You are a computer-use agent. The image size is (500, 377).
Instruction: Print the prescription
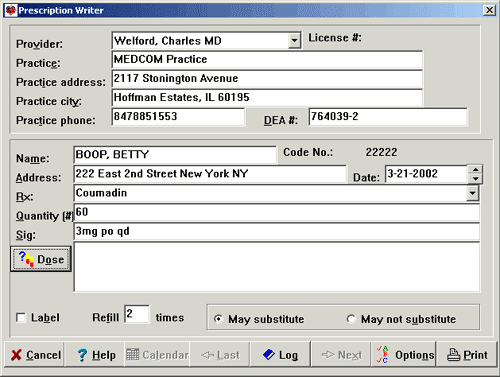(x=467, y=355)
